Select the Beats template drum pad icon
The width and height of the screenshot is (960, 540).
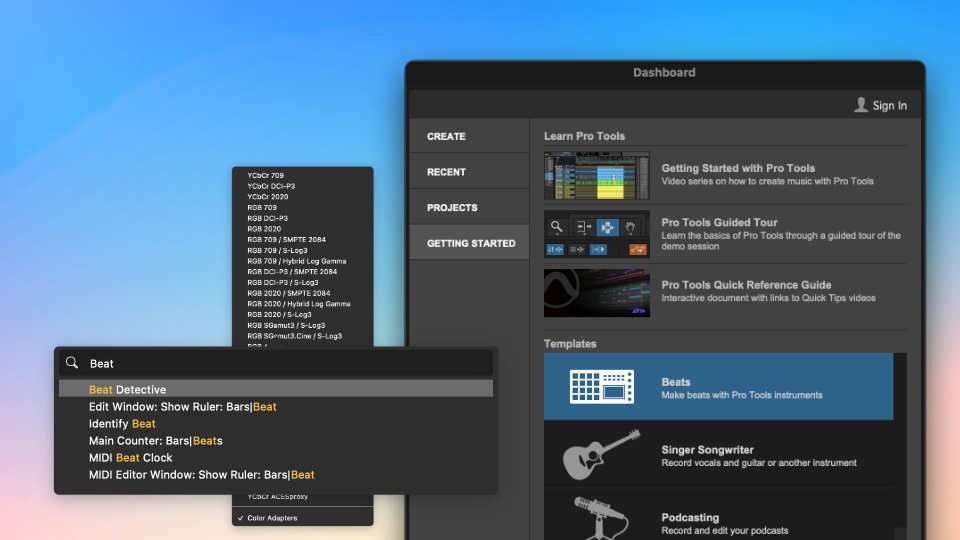(x=601, y=386)
